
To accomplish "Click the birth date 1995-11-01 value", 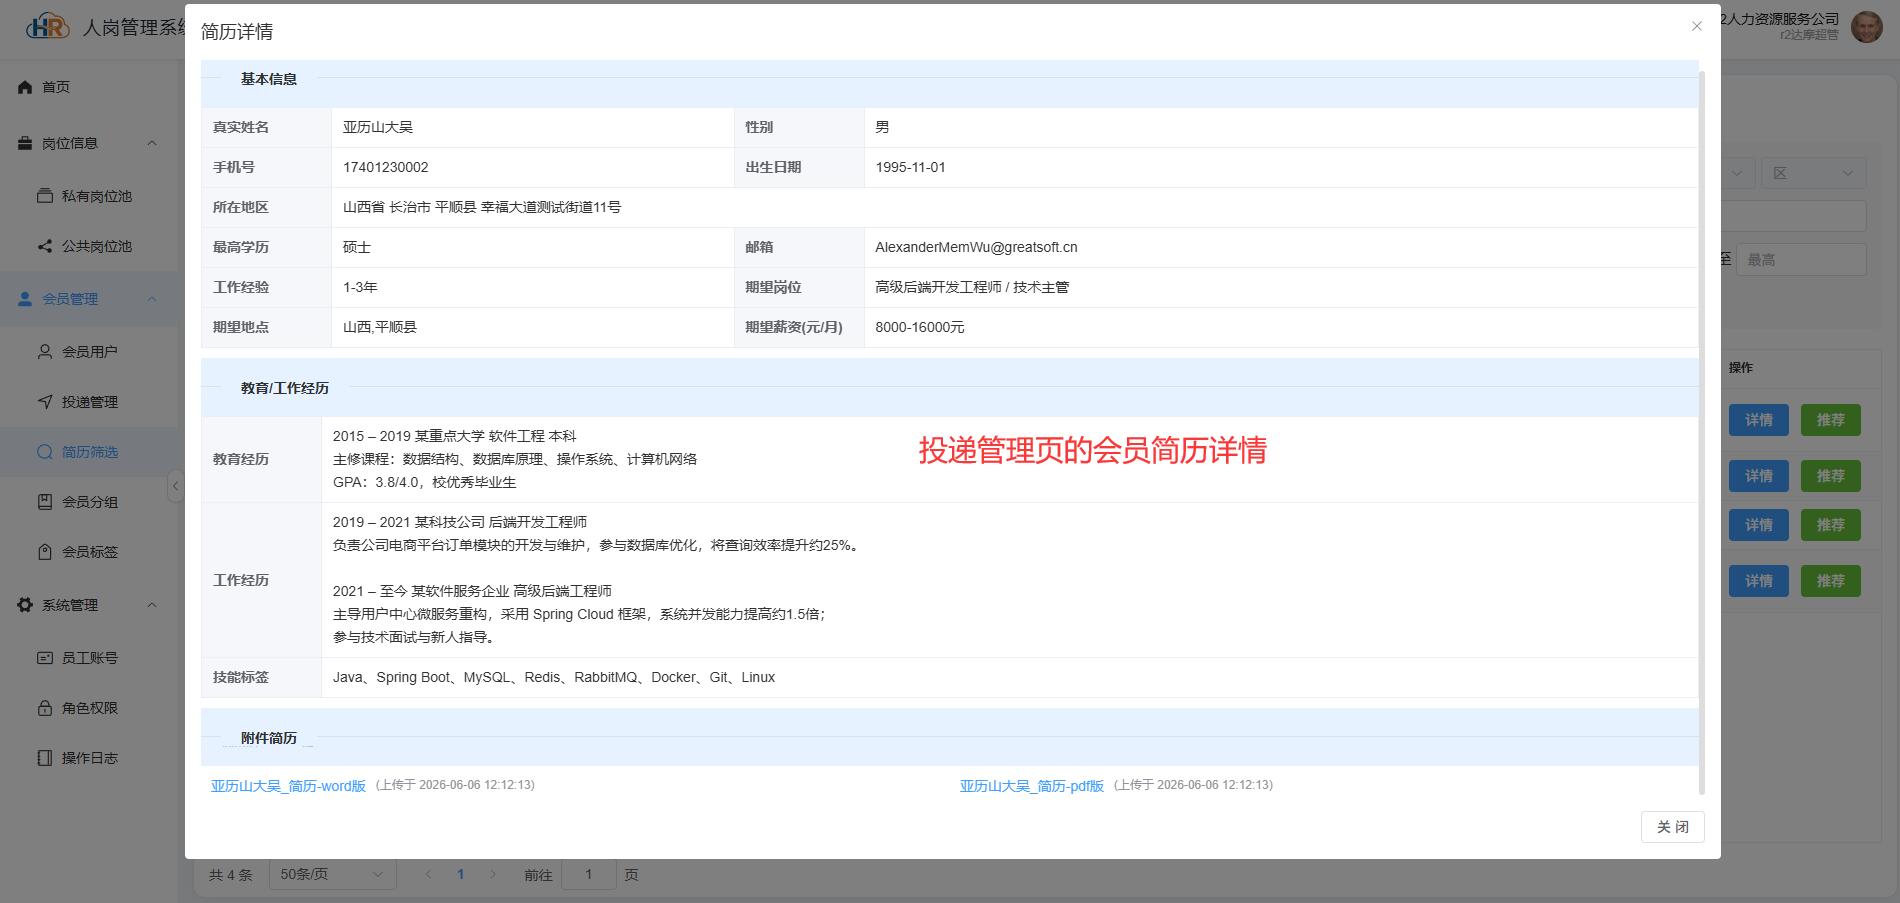I will click(x=910, y=167).
